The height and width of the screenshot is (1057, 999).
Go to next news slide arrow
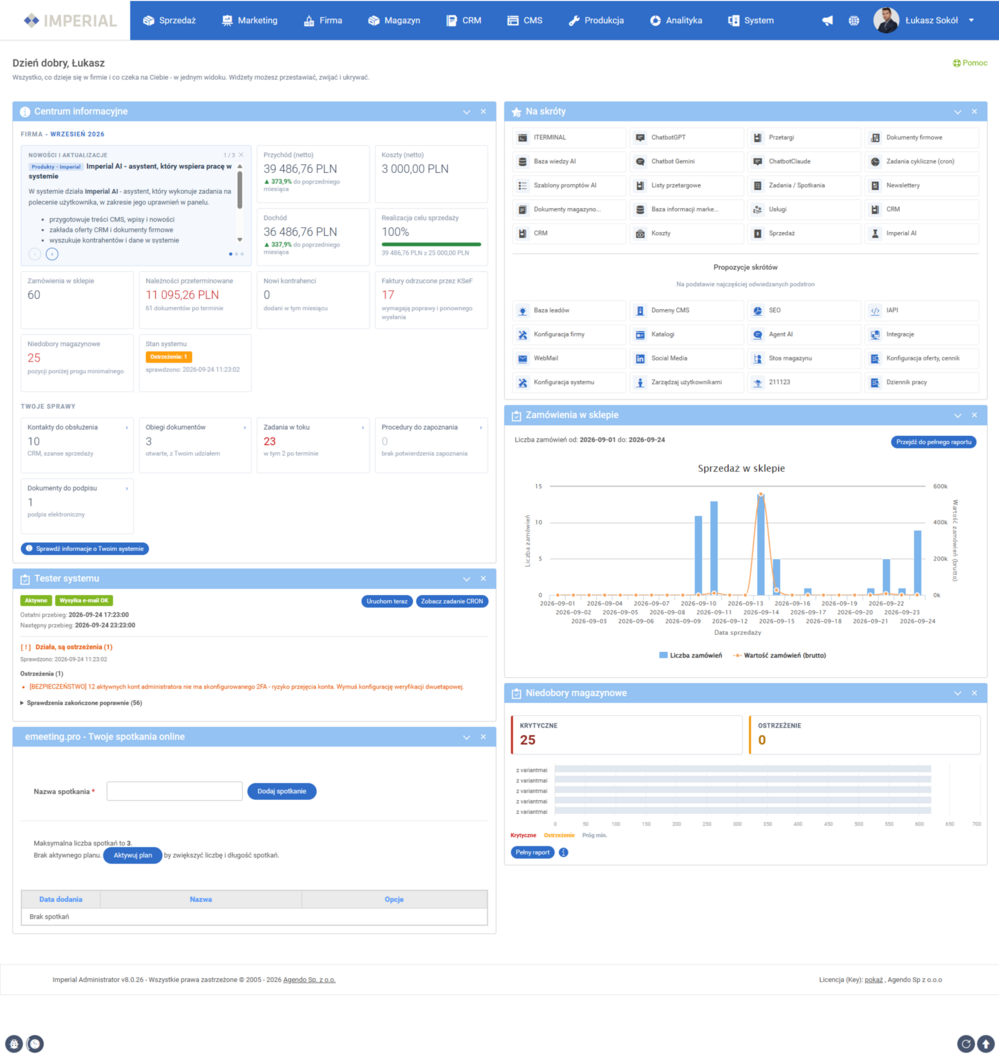(52, 254)
